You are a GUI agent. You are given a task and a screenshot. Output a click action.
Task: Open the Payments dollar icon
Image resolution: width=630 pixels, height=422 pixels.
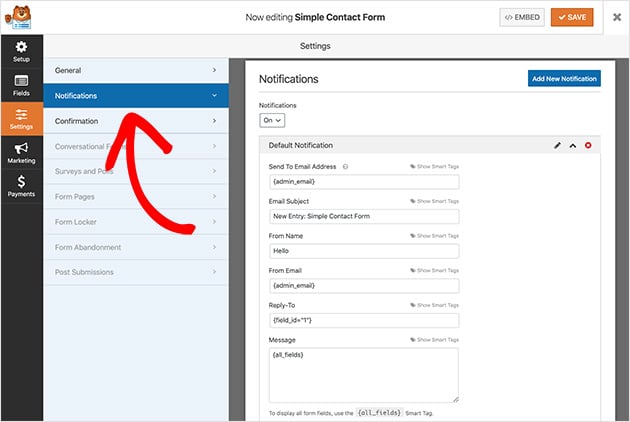(21, 186)
